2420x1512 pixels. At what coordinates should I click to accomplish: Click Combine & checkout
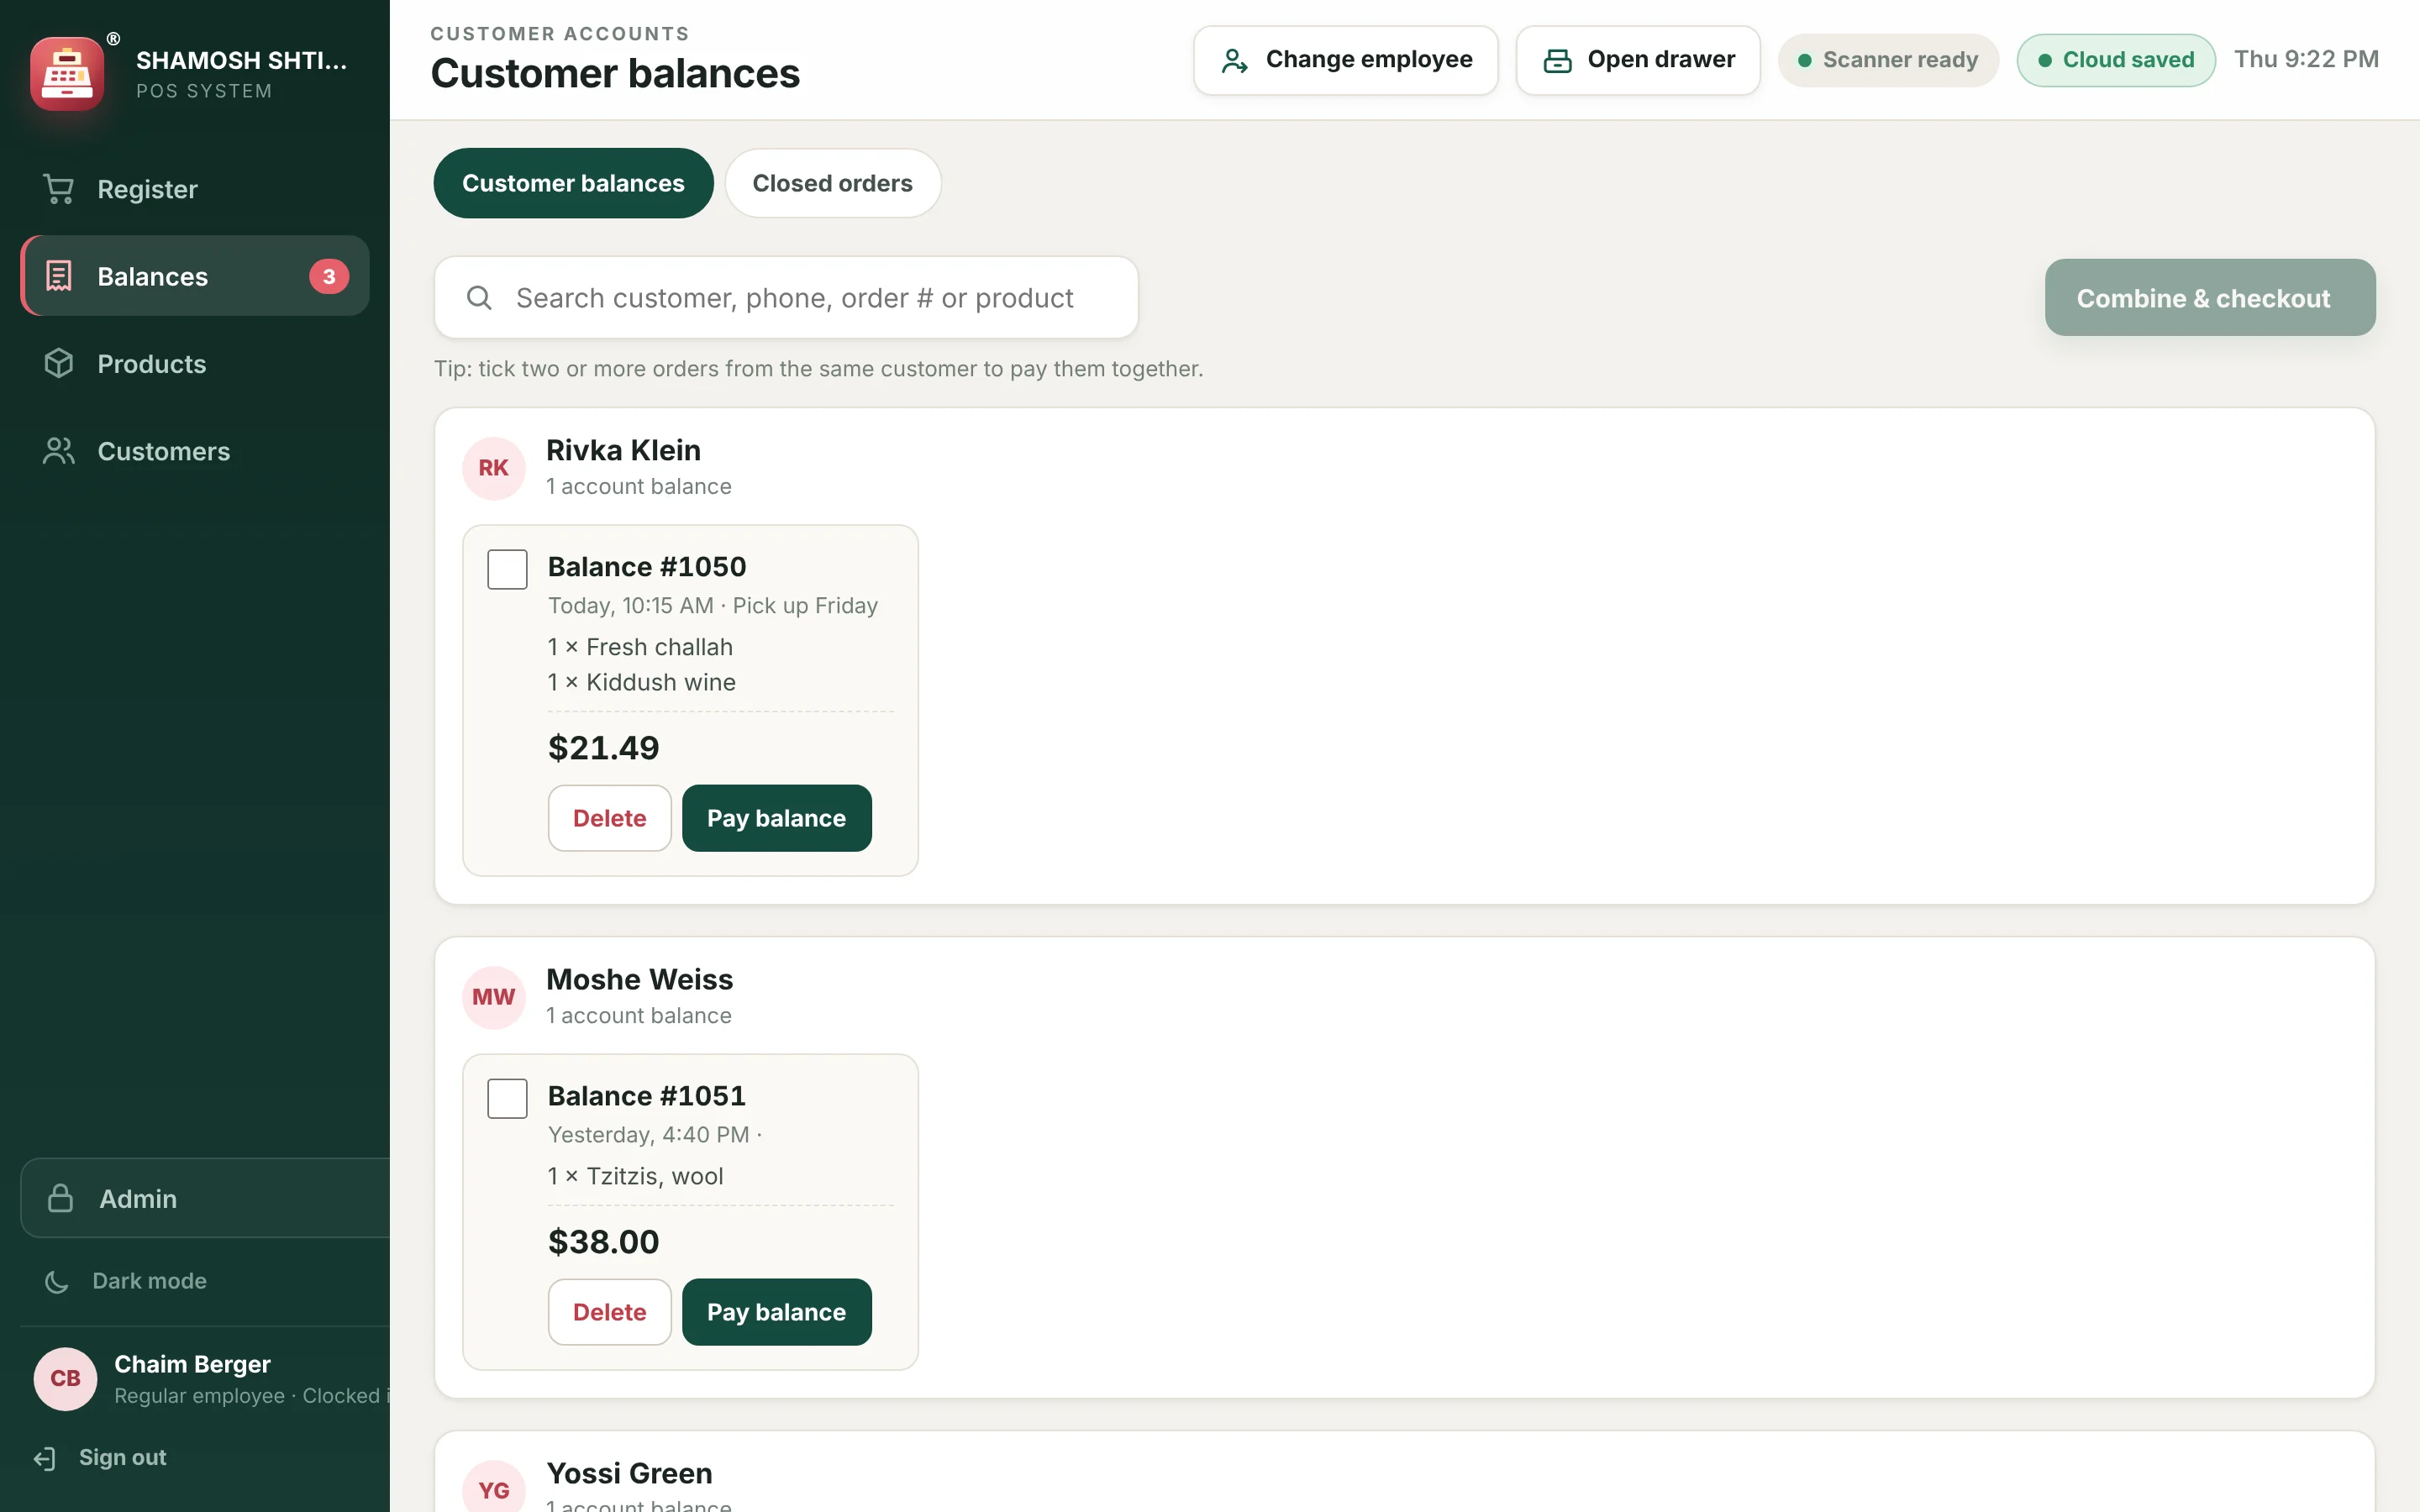click(x=2209, y=298)
